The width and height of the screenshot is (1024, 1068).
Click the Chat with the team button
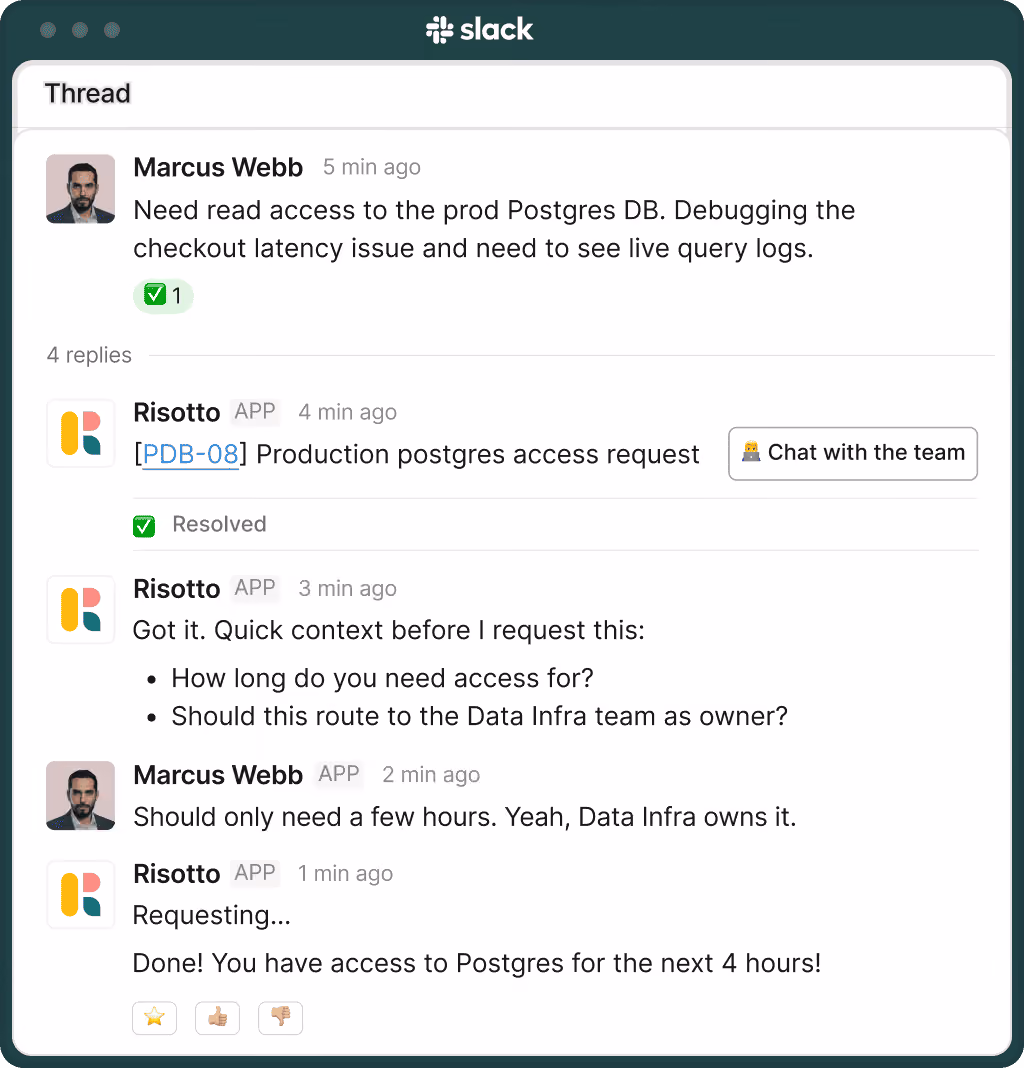coord(853,454)
